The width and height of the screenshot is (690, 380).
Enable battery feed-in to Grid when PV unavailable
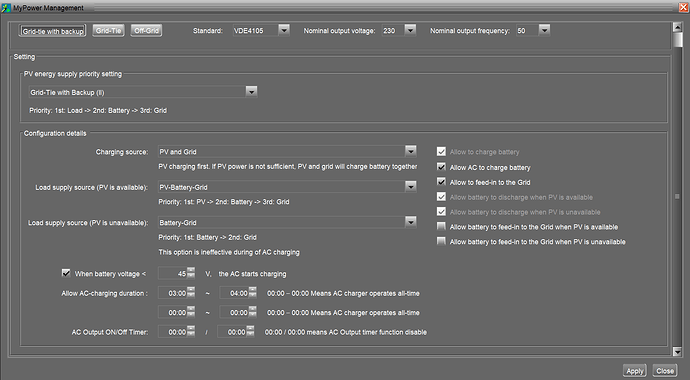[x=441, y=241]
